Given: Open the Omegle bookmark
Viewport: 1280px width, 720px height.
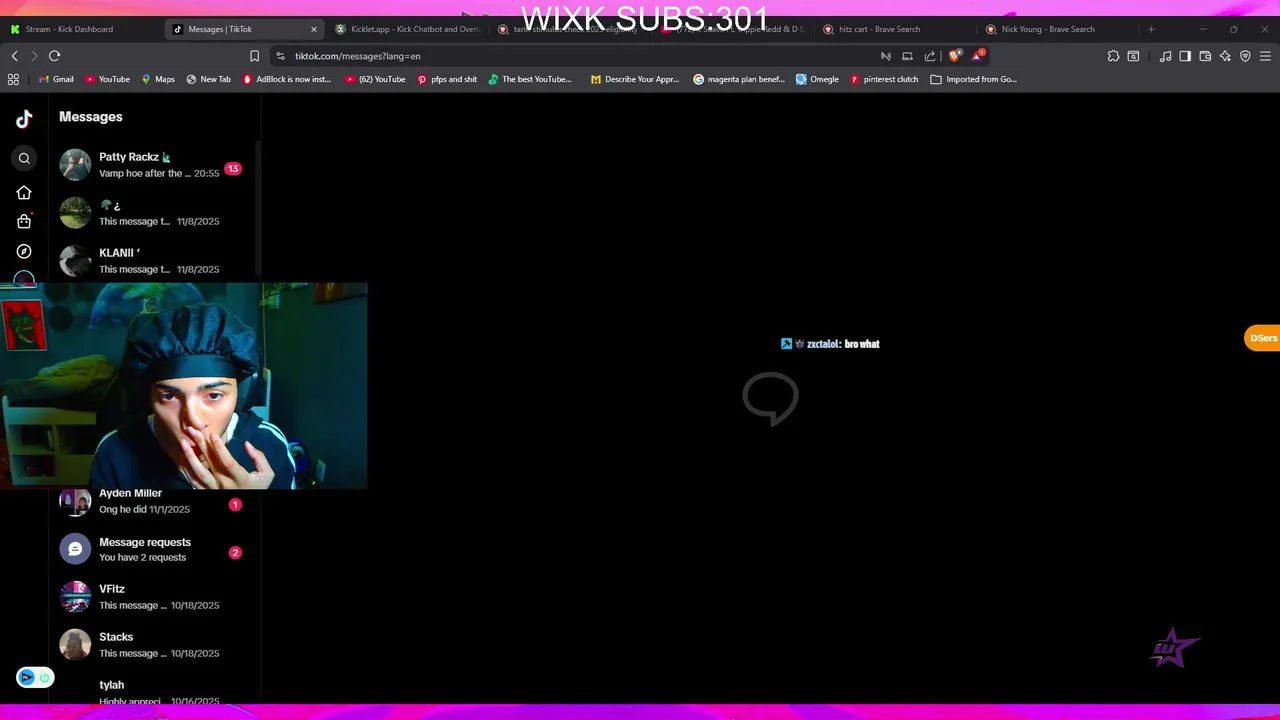Looking at the screenshot, I should coord(817,79).
